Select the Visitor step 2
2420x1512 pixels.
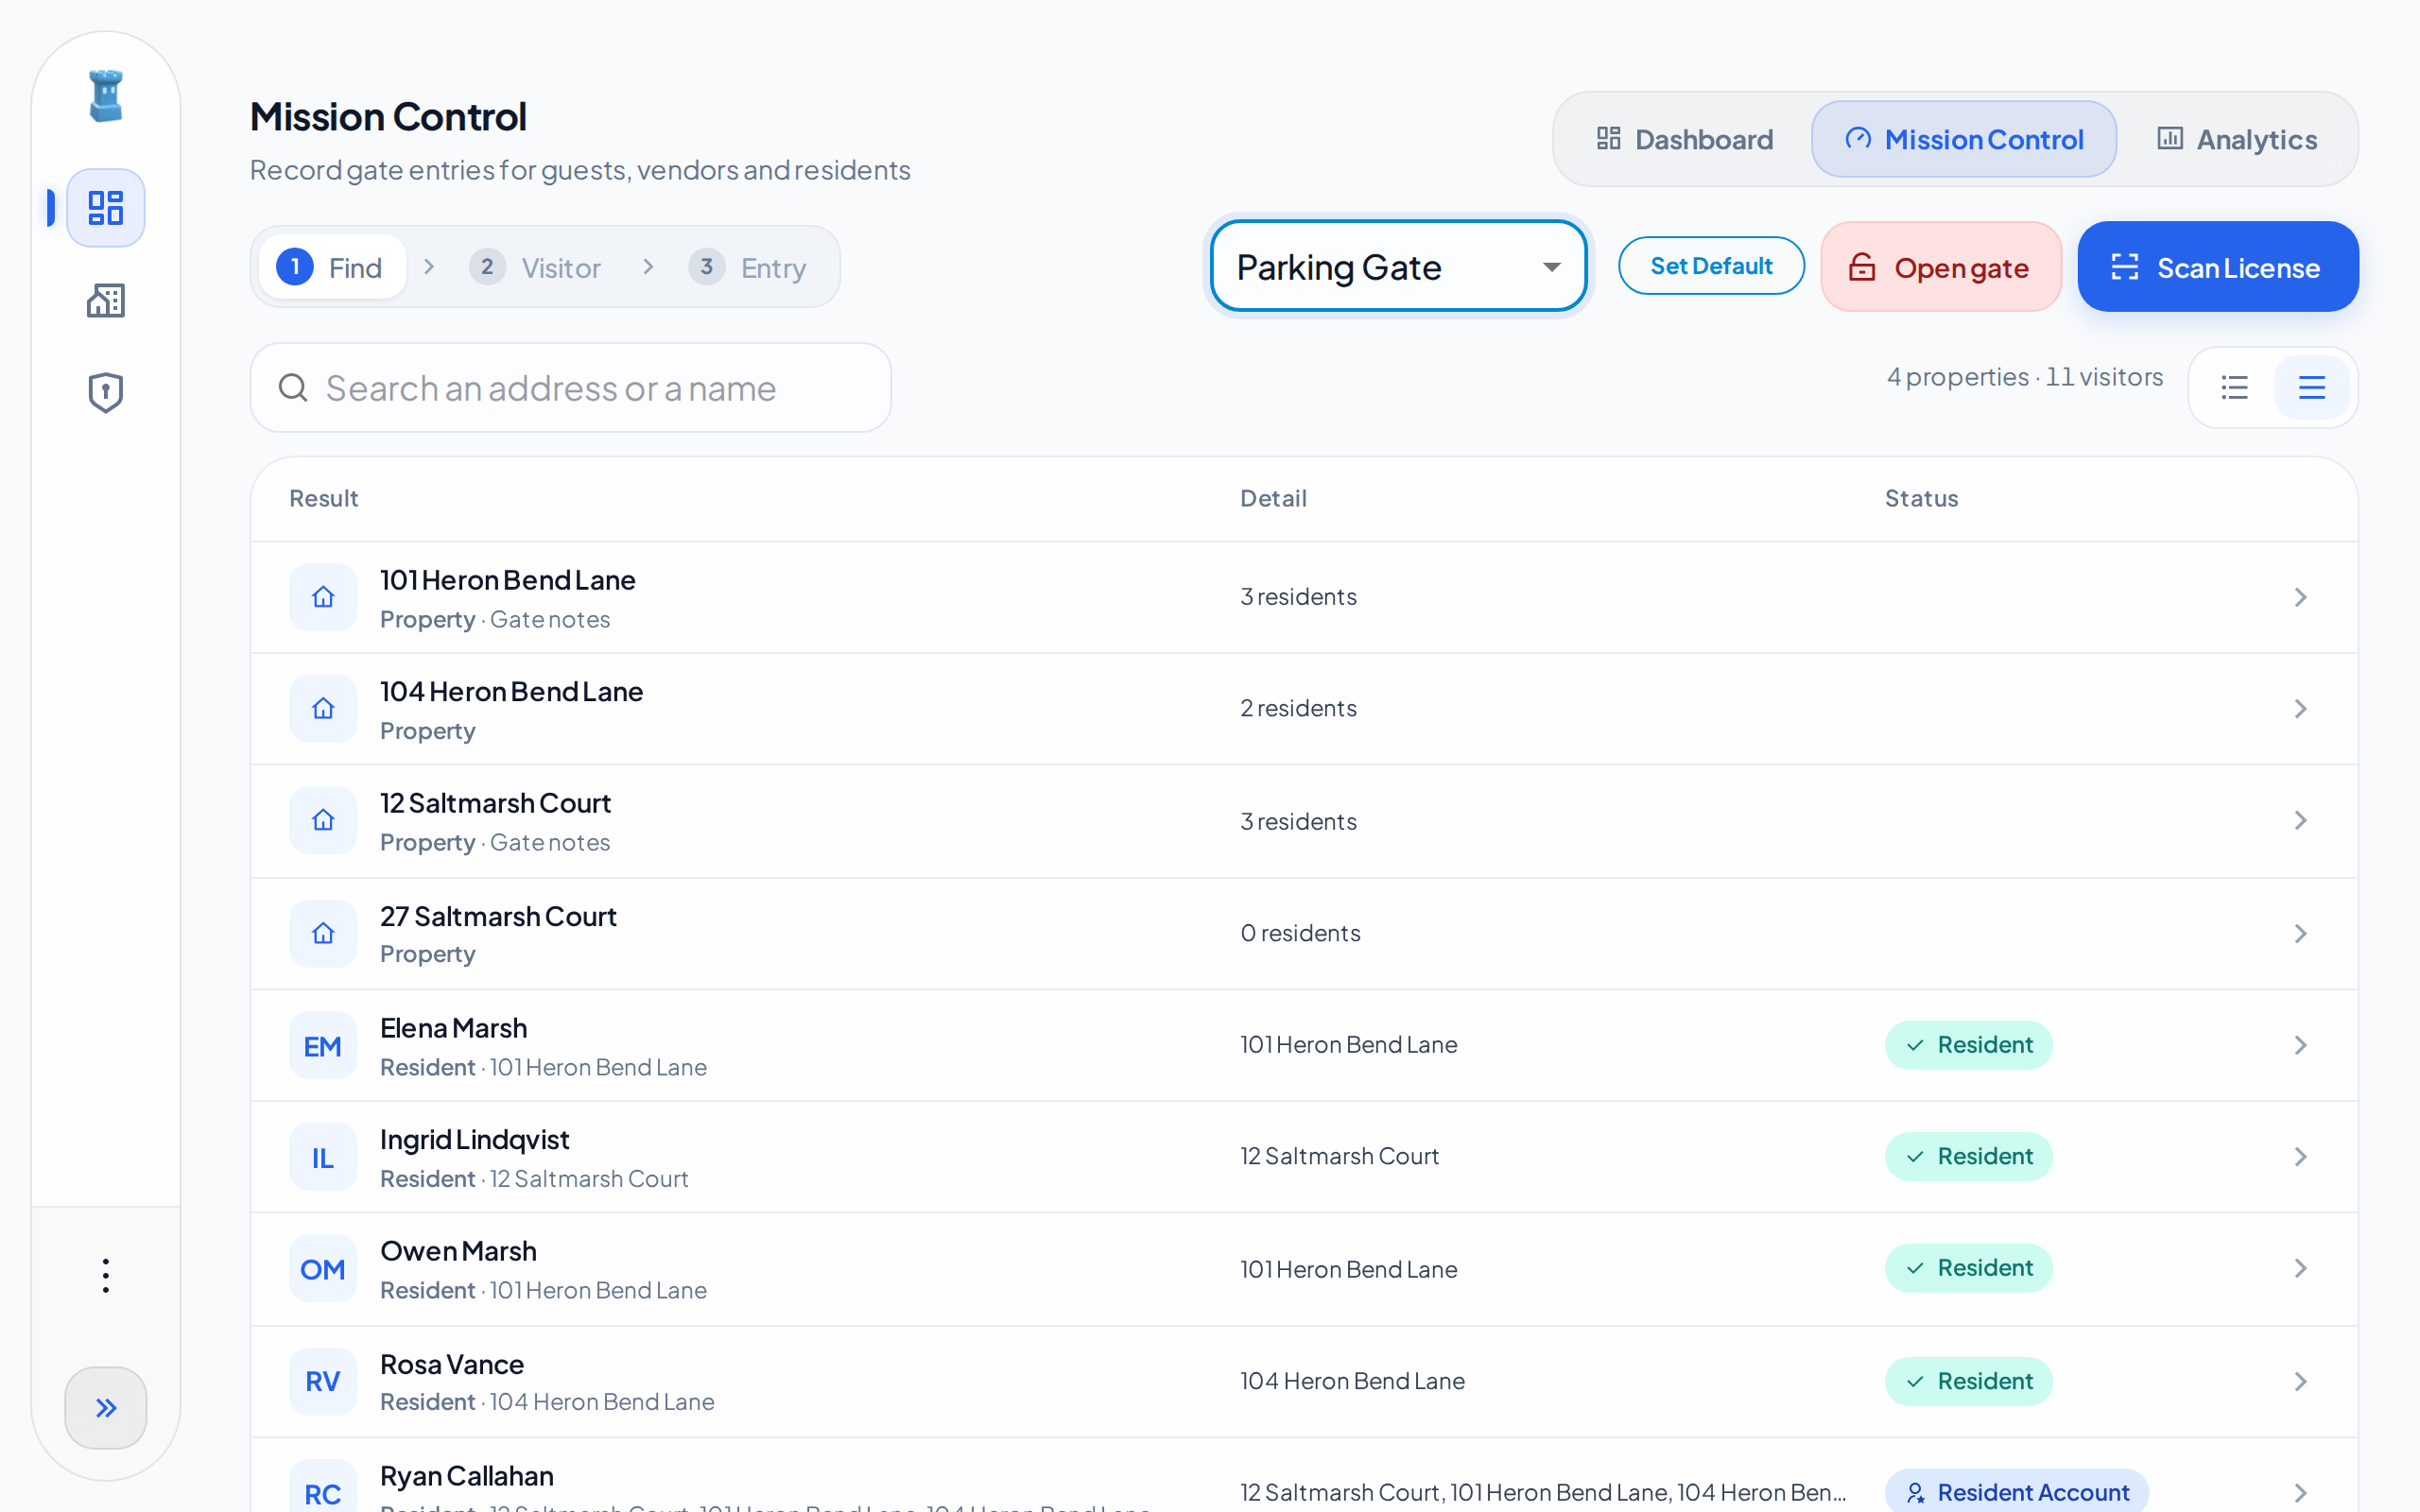point(535,267)
